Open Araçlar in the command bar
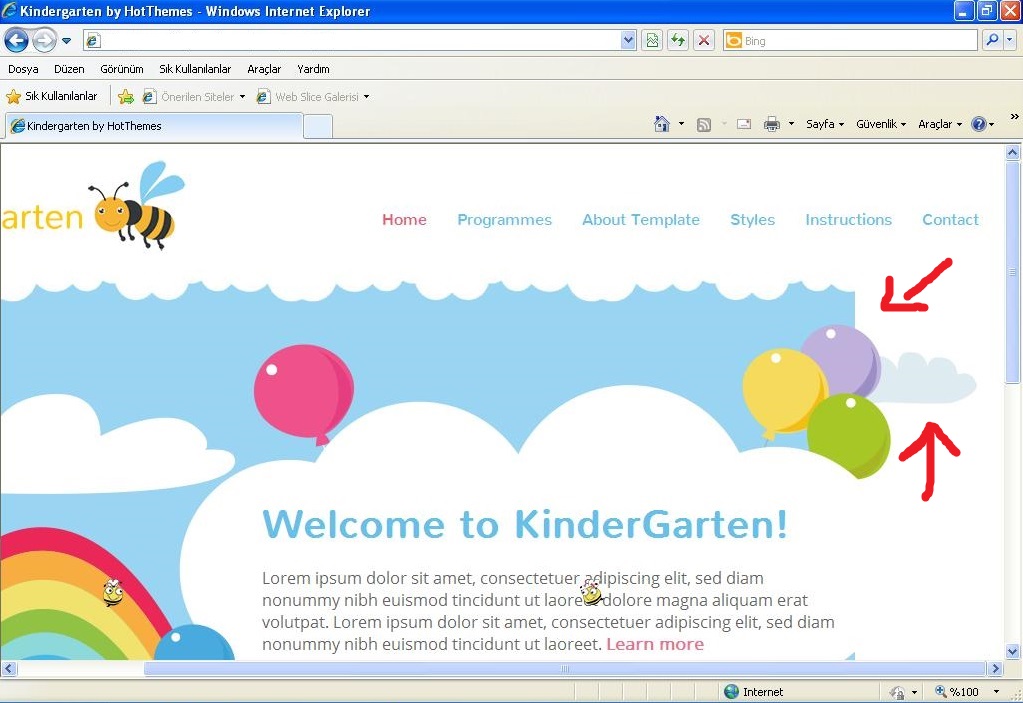 940,124
